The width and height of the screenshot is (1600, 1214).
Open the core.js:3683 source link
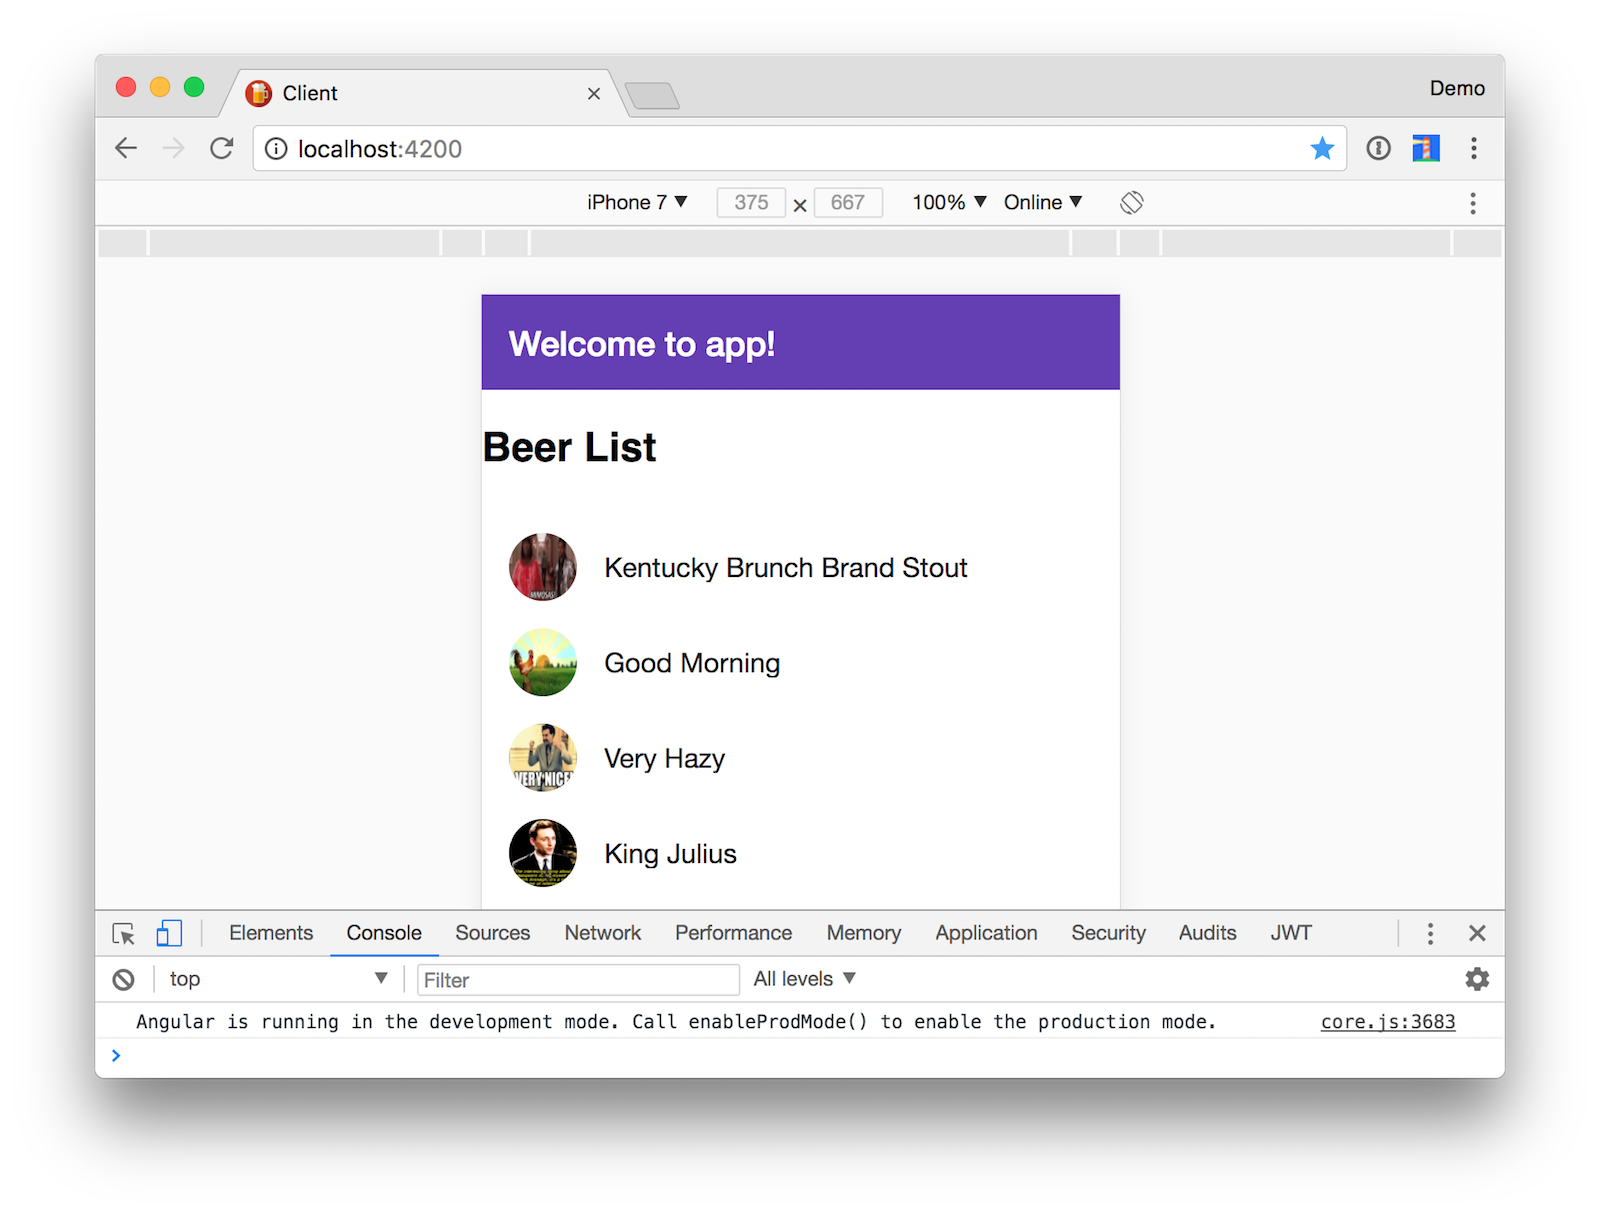(x=1387, y=1022)
